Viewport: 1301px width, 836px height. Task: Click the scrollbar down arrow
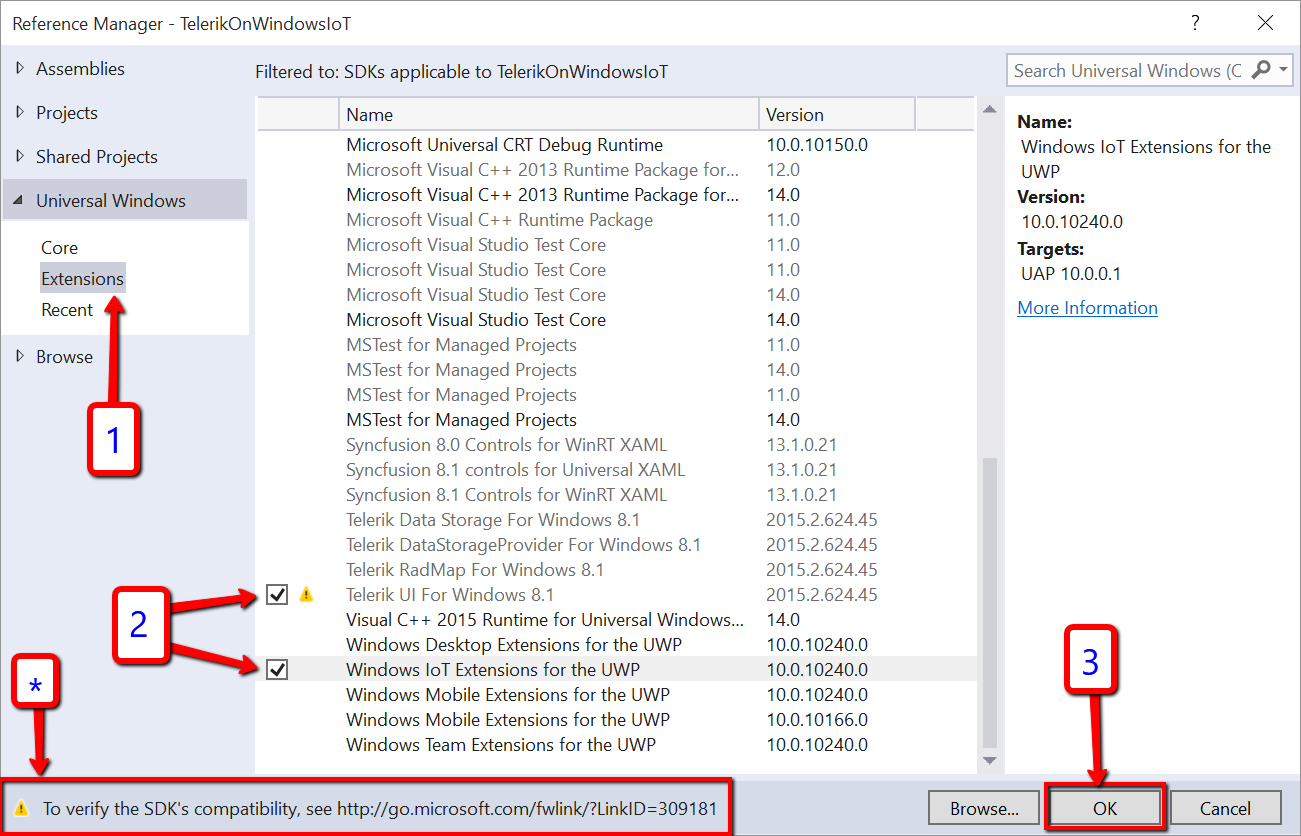(x=989, y=761)
